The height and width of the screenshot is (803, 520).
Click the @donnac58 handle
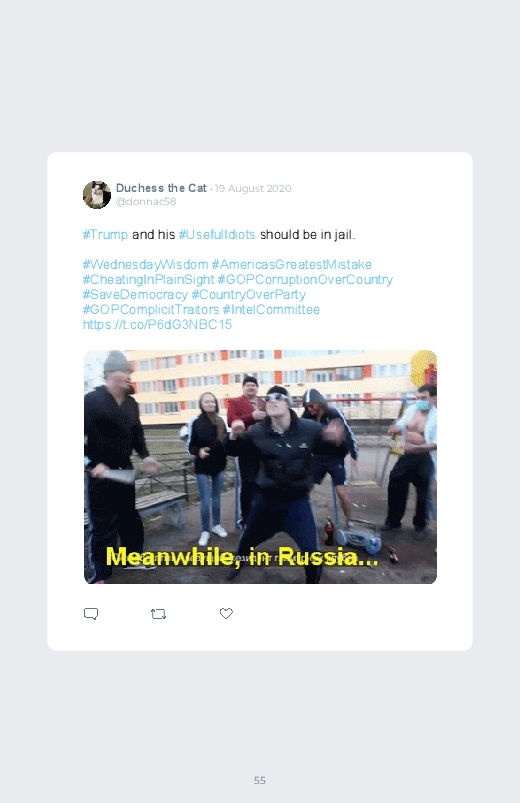point(146,201)
